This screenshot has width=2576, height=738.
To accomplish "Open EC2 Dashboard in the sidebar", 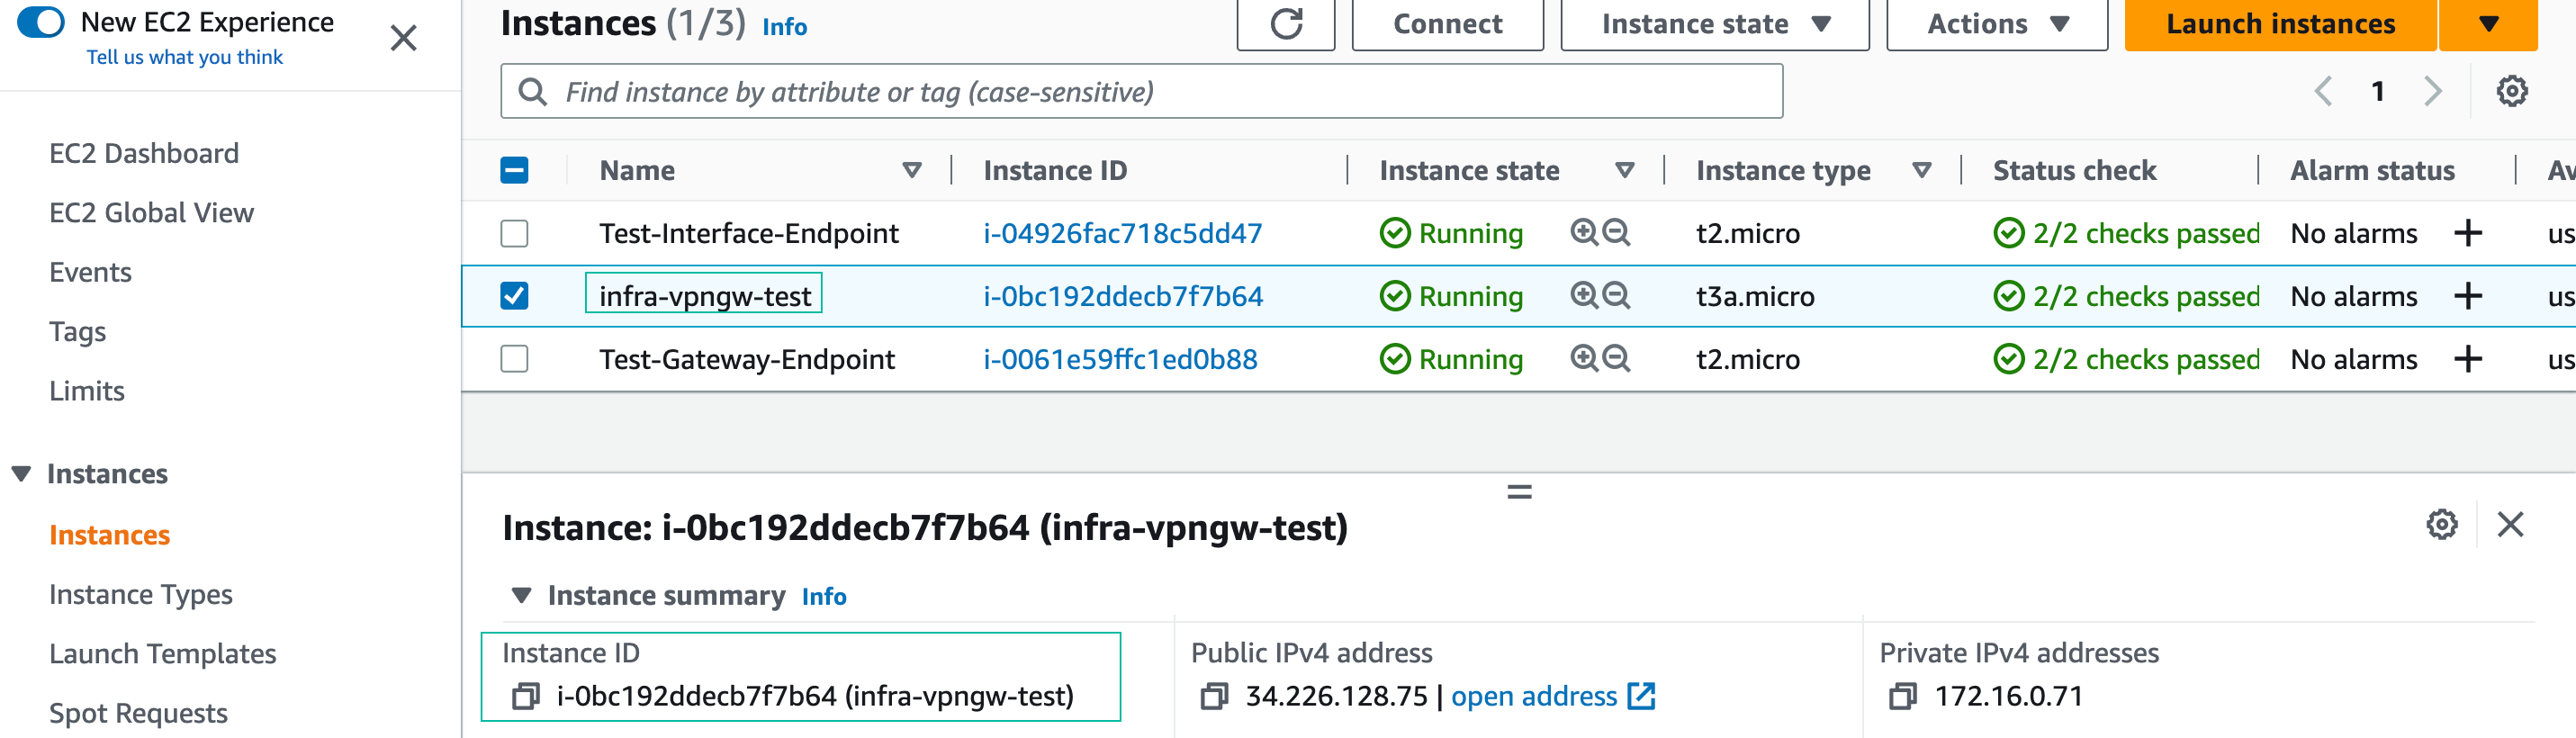I will [144, 154].
